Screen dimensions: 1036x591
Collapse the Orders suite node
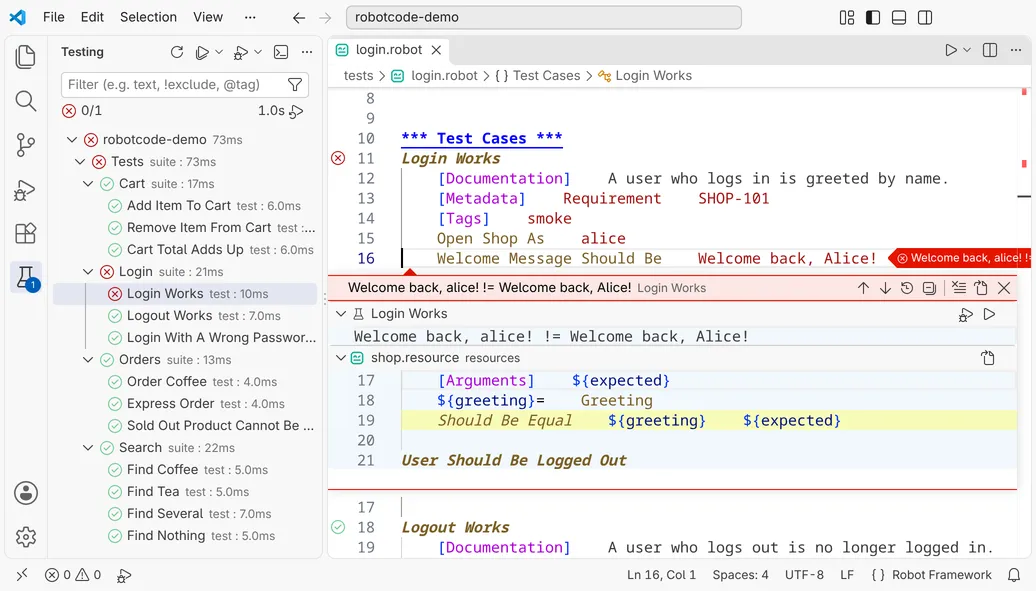click(88, 360)
